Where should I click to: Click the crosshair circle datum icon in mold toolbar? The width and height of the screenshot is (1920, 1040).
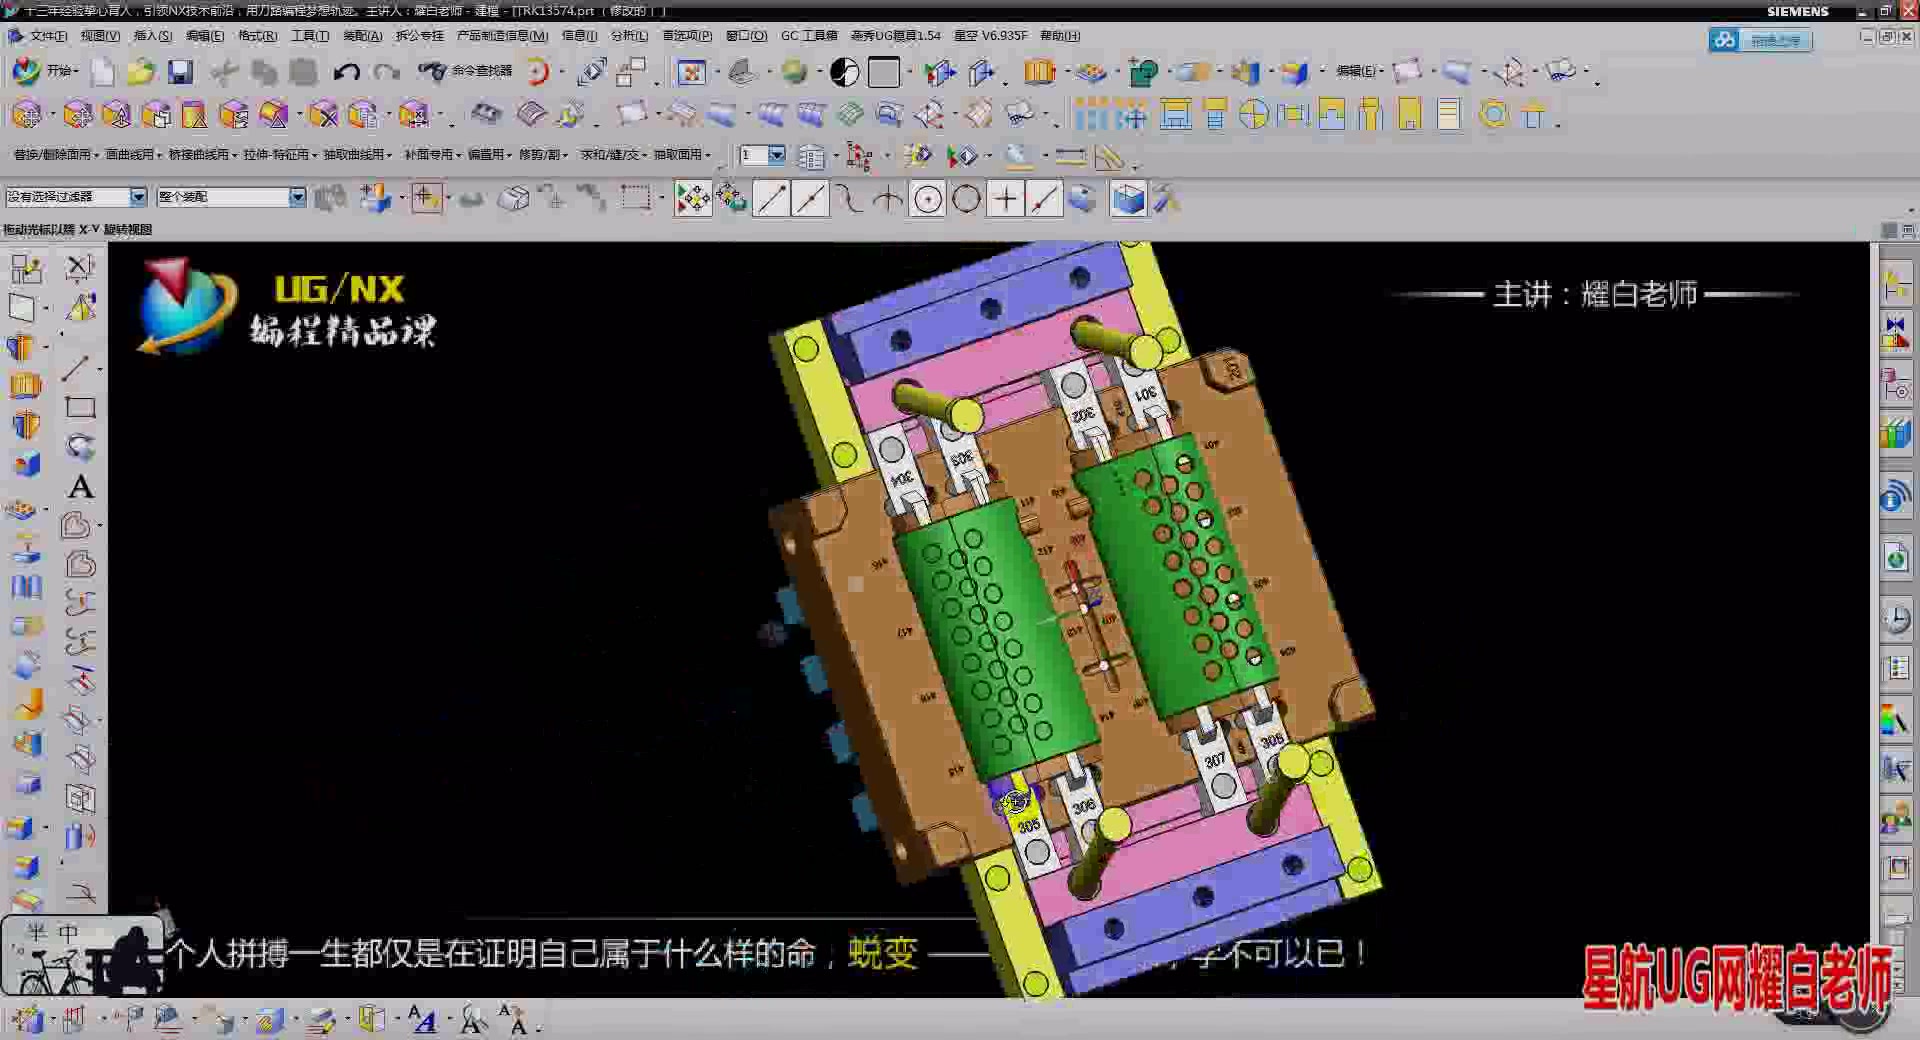[x=1253, y=114]
